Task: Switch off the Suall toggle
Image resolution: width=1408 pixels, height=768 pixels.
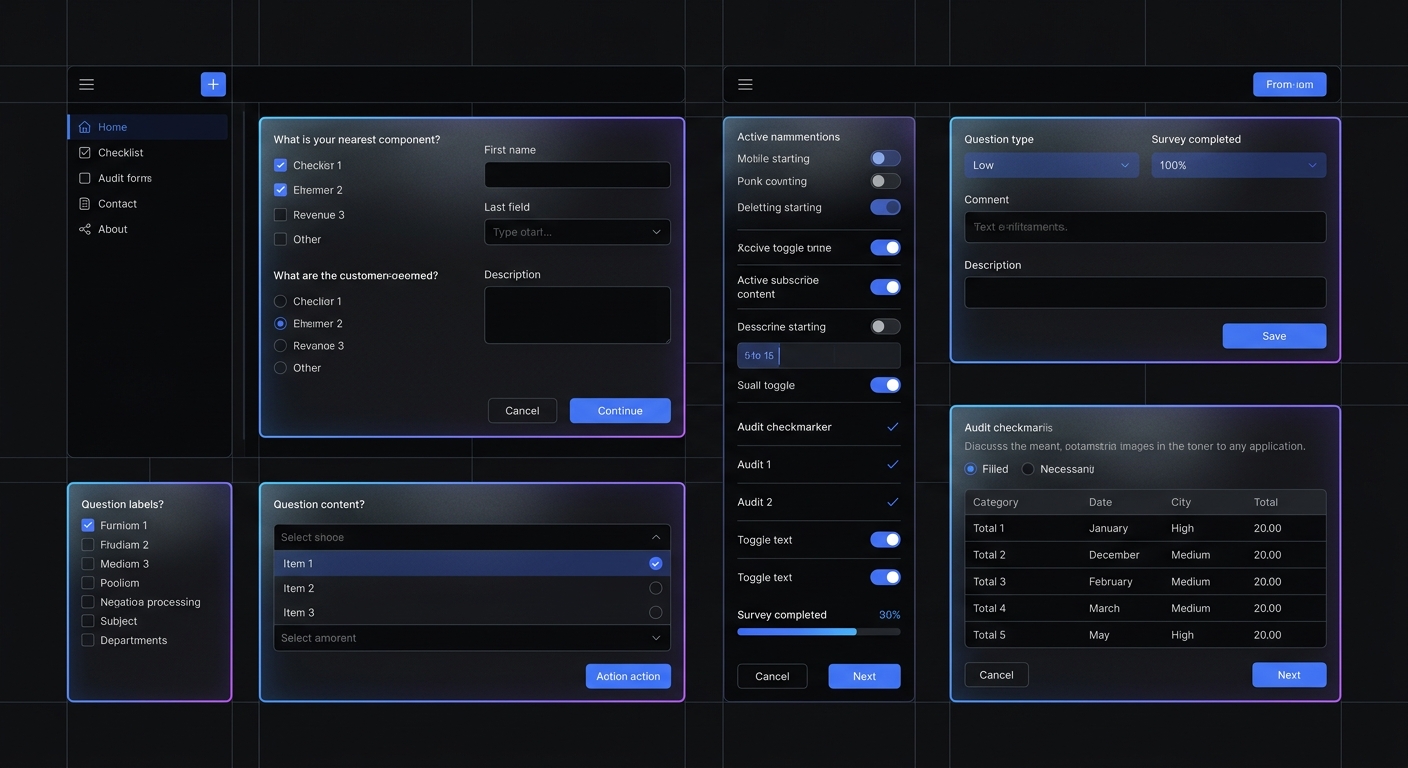Action: pos(885,385)
